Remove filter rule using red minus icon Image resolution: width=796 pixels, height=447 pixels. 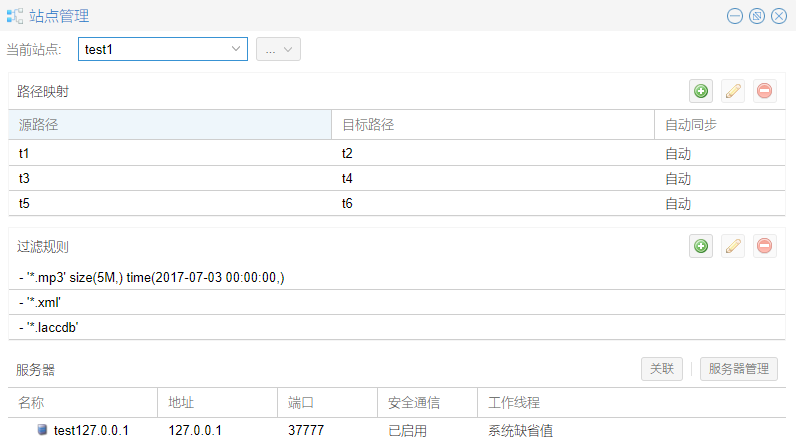point(764,246)
